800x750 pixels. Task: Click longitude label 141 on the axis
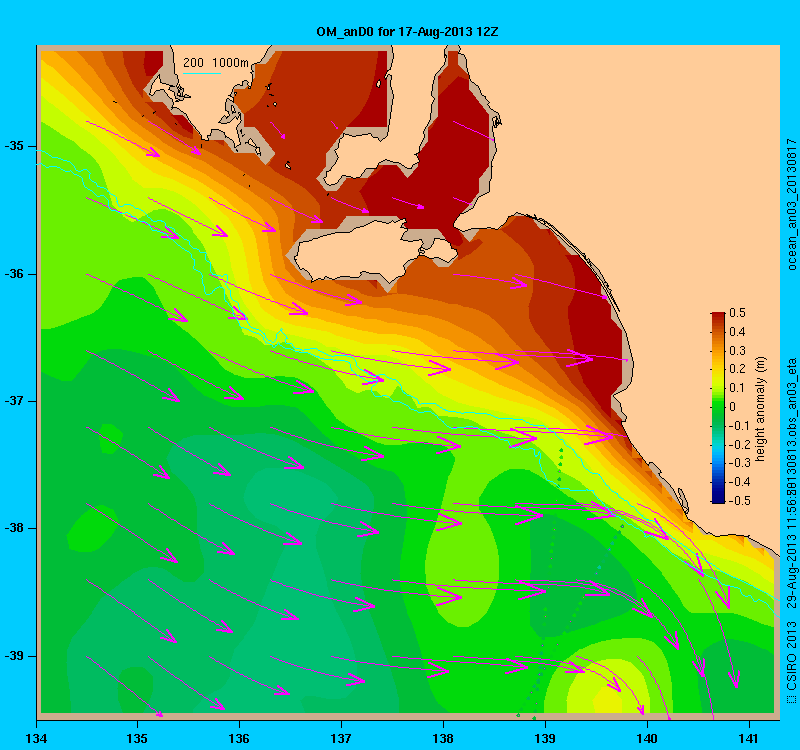[749, 738]
